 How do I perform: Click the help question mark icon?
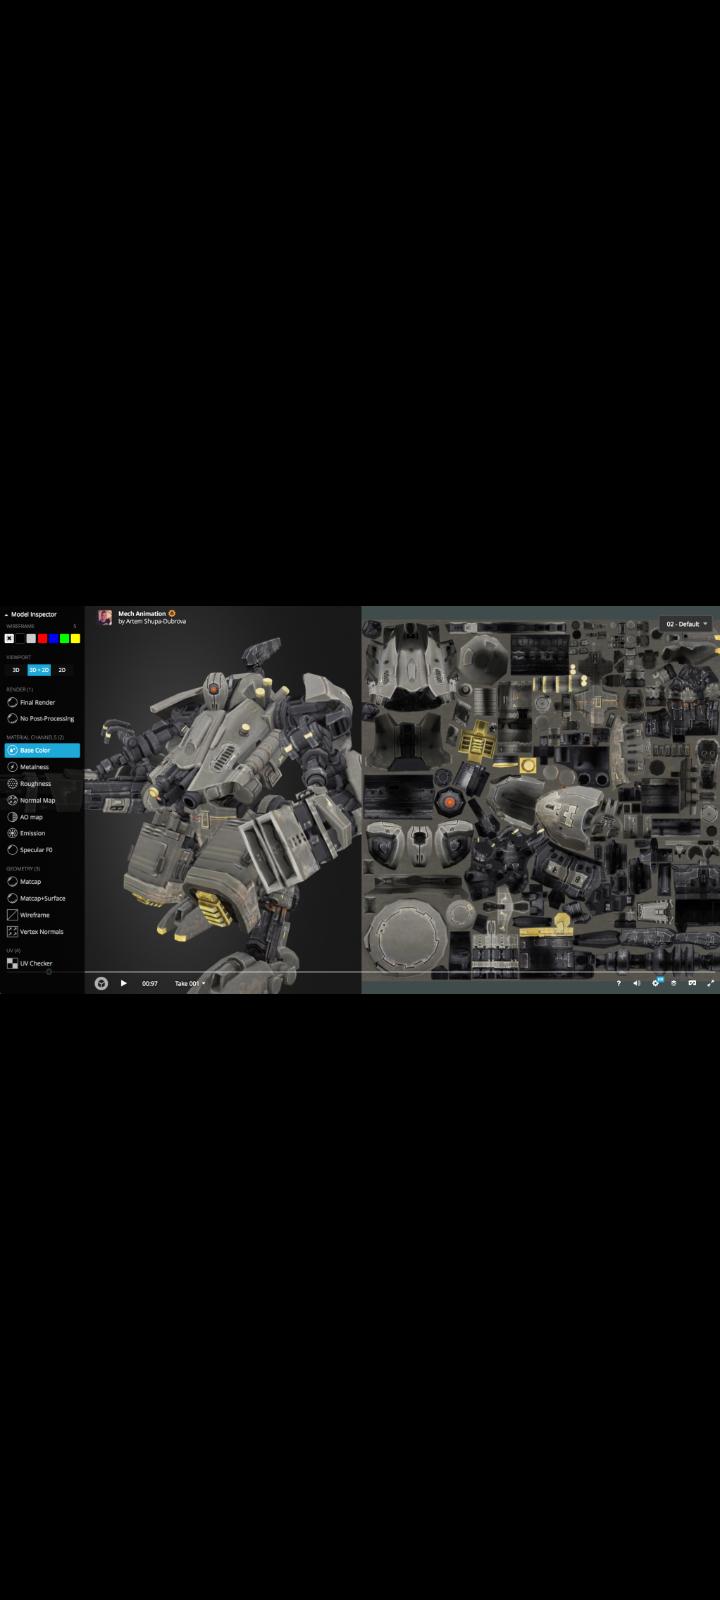(618, 983)
